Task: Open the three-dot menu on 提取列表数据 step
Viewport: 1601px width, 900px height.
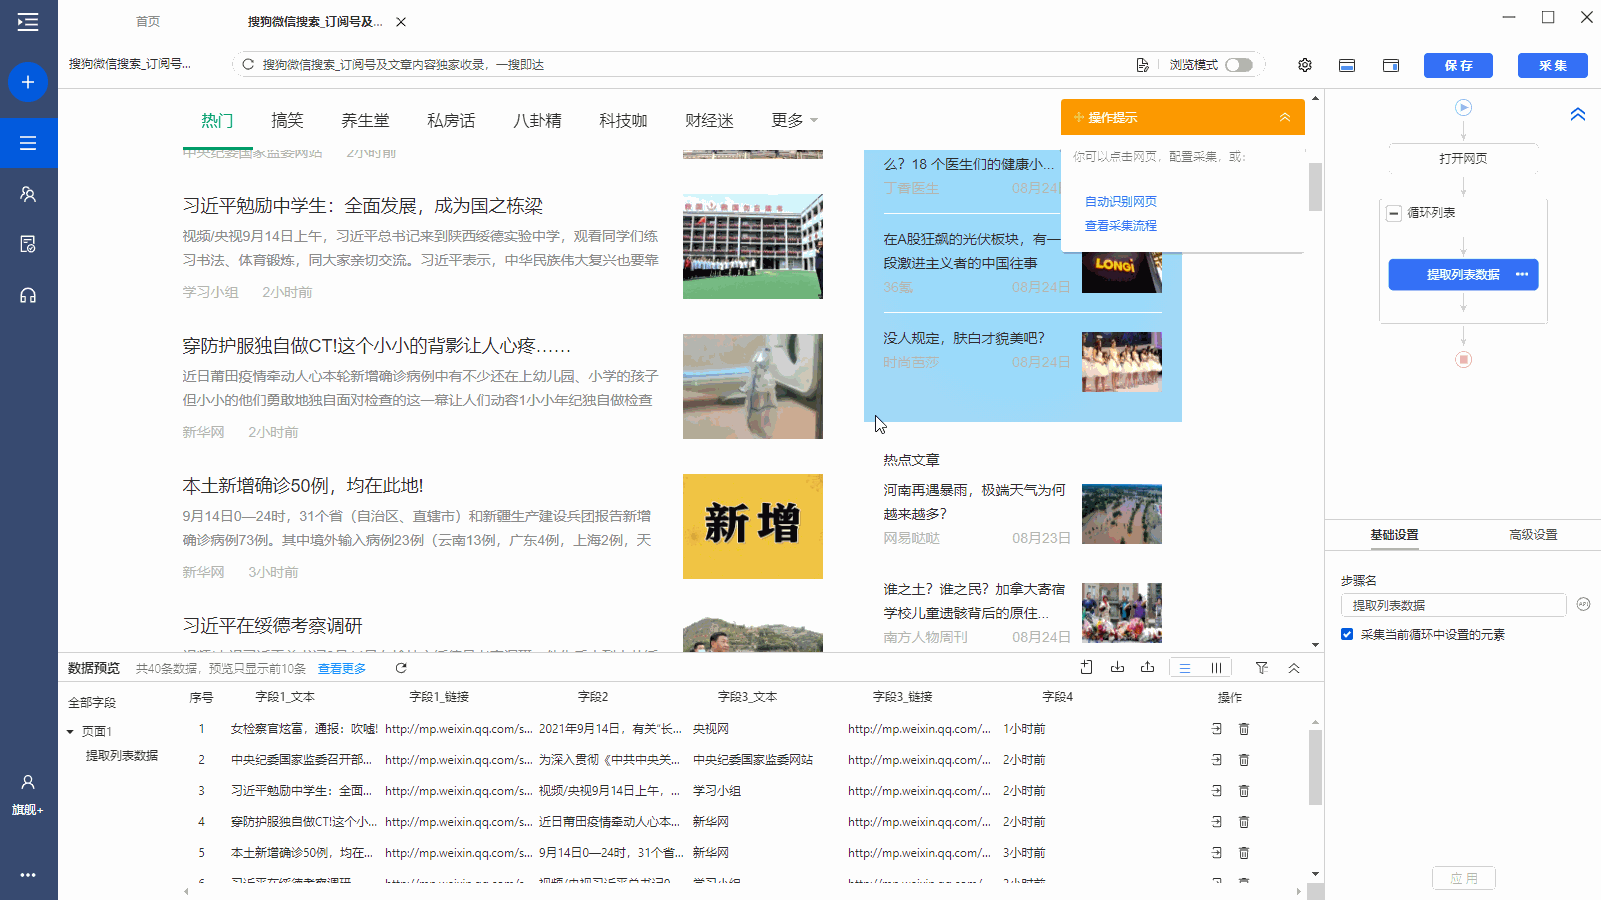Action: point(1522,274)
